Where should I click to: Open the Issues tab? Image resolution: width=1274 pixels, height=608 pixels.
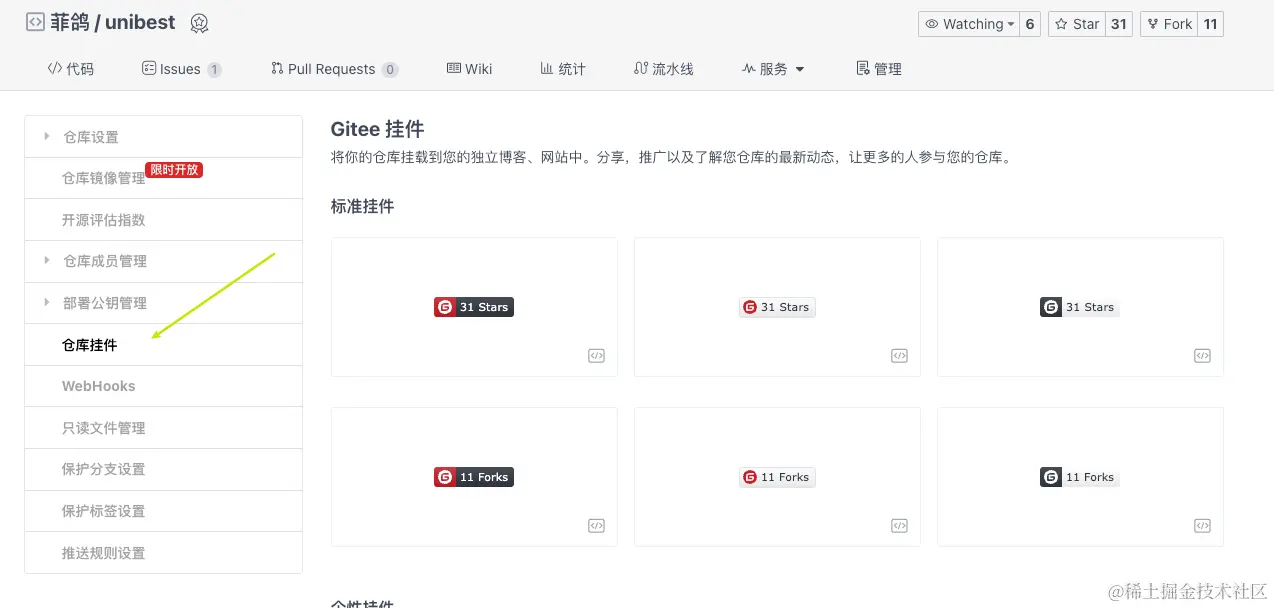click(181, 69)
